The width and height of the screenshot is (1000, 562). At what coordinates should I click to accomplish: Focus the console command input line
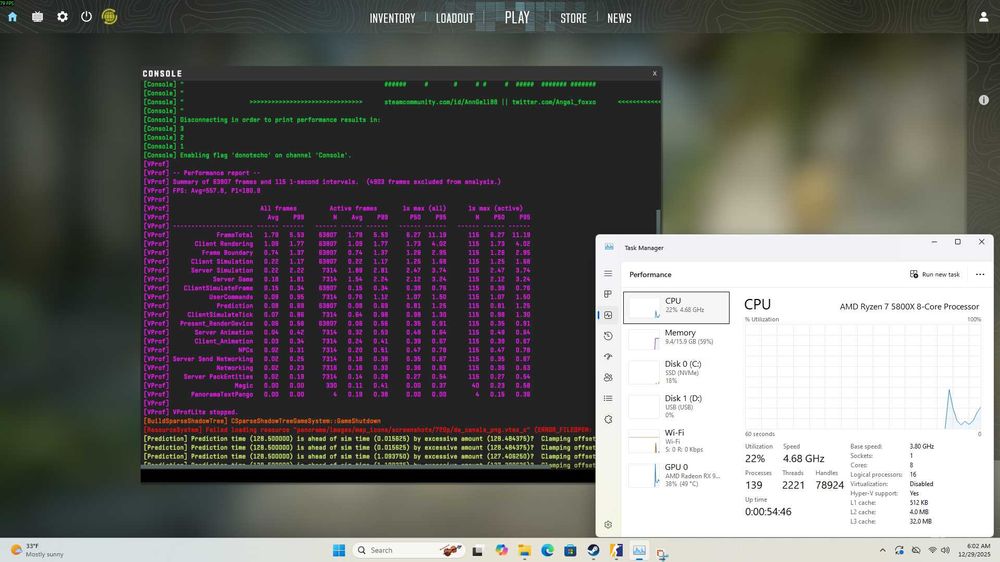(368, 475)
